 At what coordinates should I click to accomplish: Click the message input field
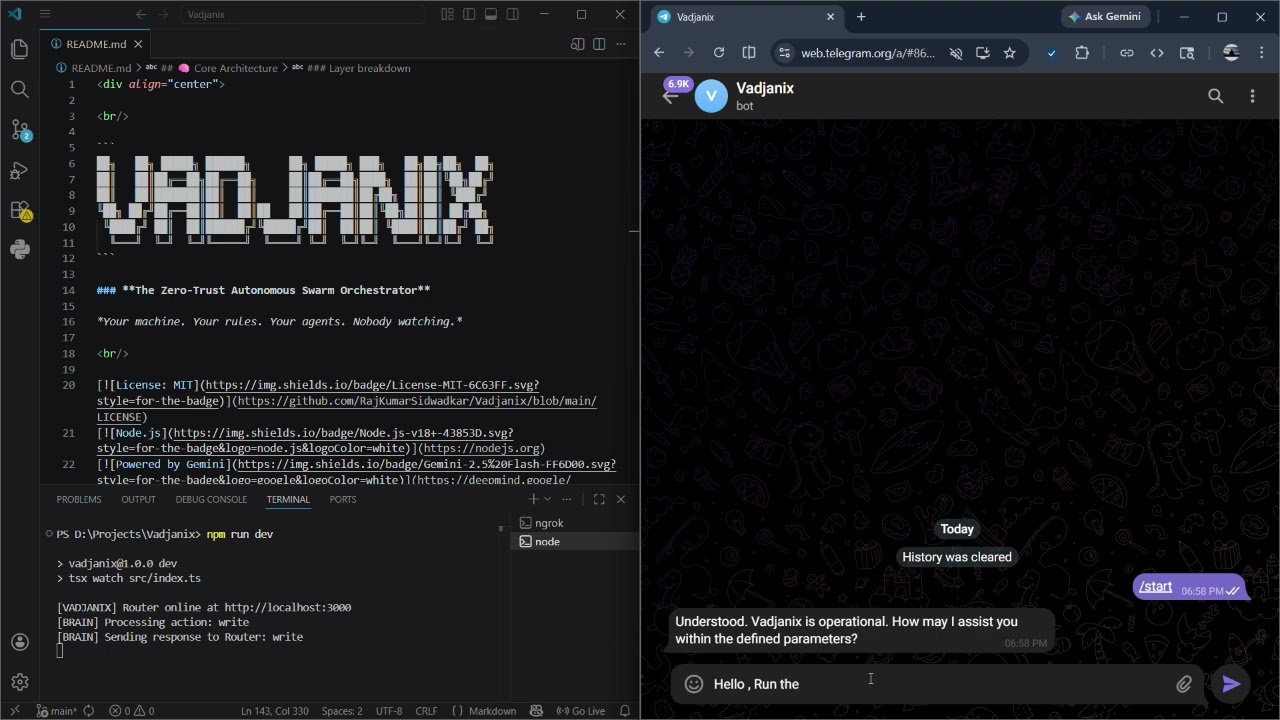point(900,684)
